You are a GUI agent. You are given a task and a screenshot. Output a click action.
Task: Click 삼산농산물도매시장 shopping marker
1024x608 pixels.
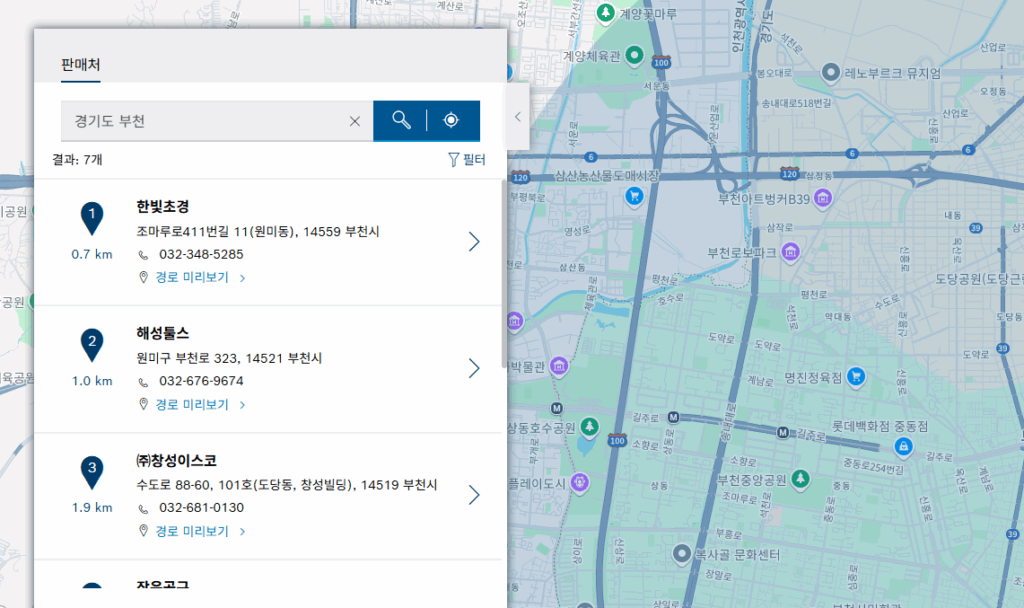click(633, 195)
